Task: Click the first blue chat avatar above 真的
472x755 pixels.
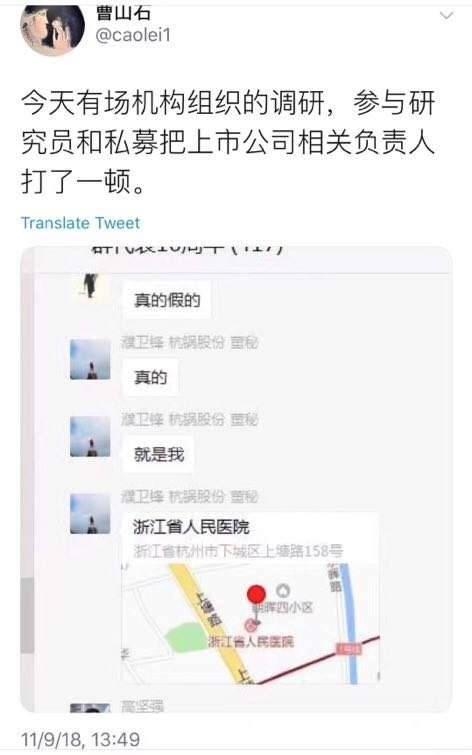Action: [90, 359]
